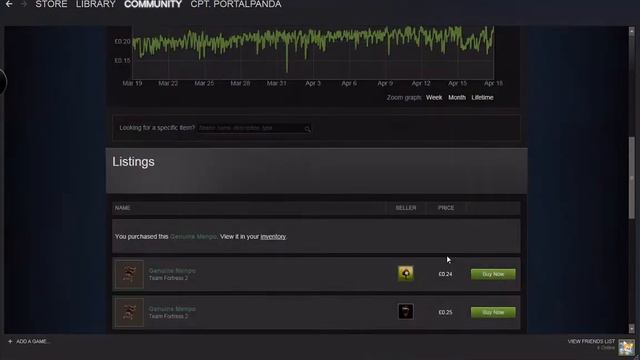Open the COMMUNITY menu

tap(153, 4)
